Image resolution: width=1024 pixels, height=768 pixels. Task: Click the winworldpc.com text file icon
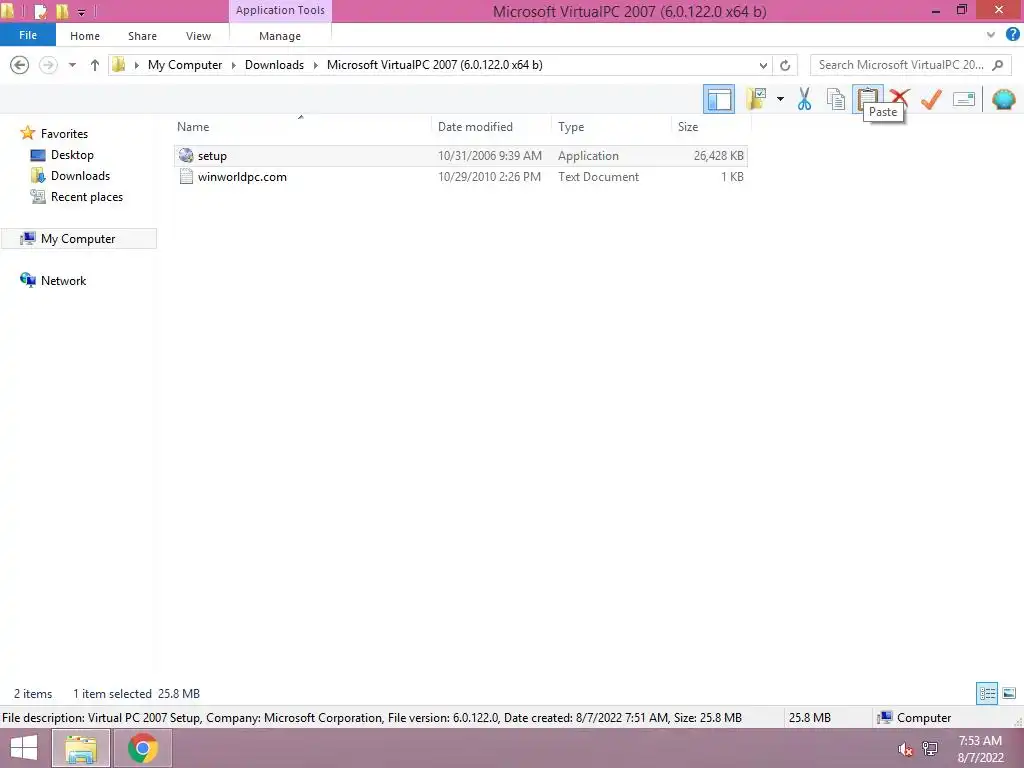click(x=186, y=176)
